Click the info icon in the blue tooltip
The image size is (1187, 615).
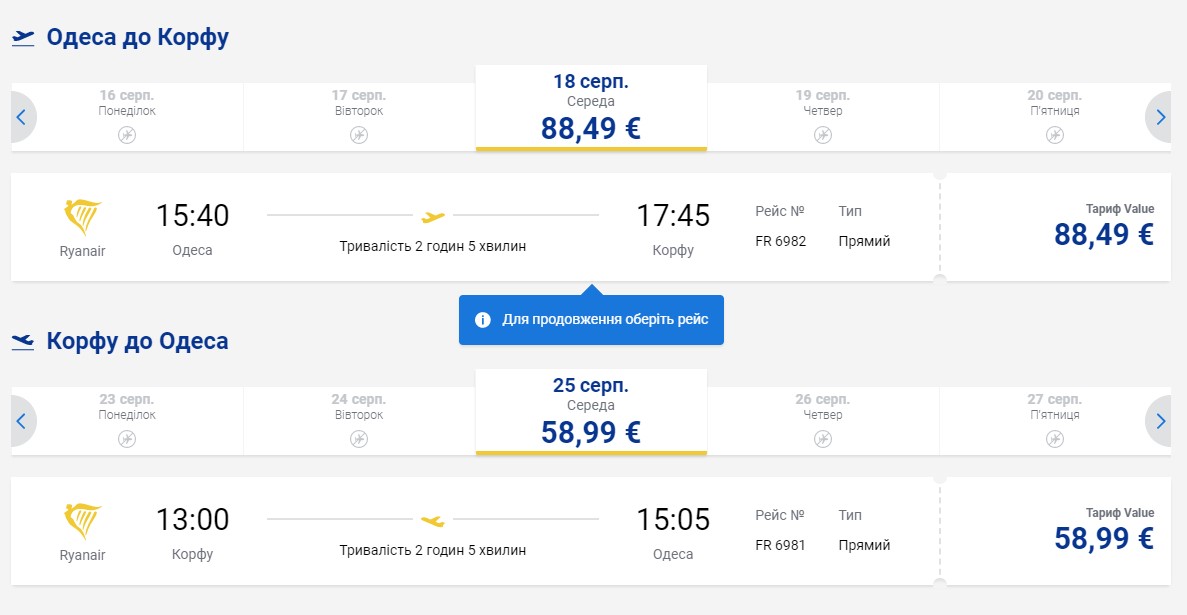tap(483, 320)
